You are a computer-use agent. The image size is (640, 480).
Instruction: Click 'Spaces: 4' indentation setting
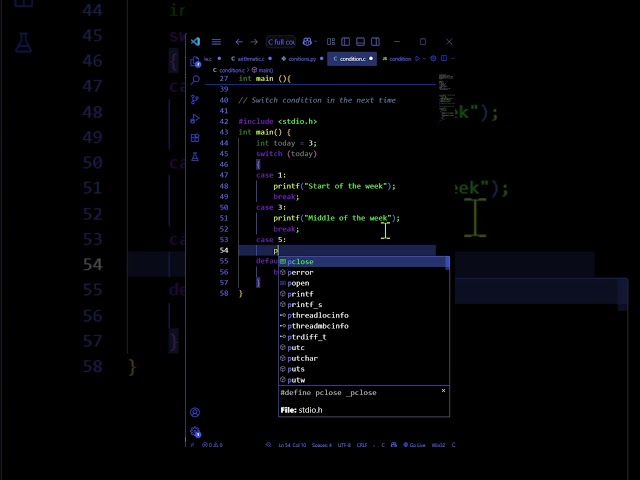point(322,445)
